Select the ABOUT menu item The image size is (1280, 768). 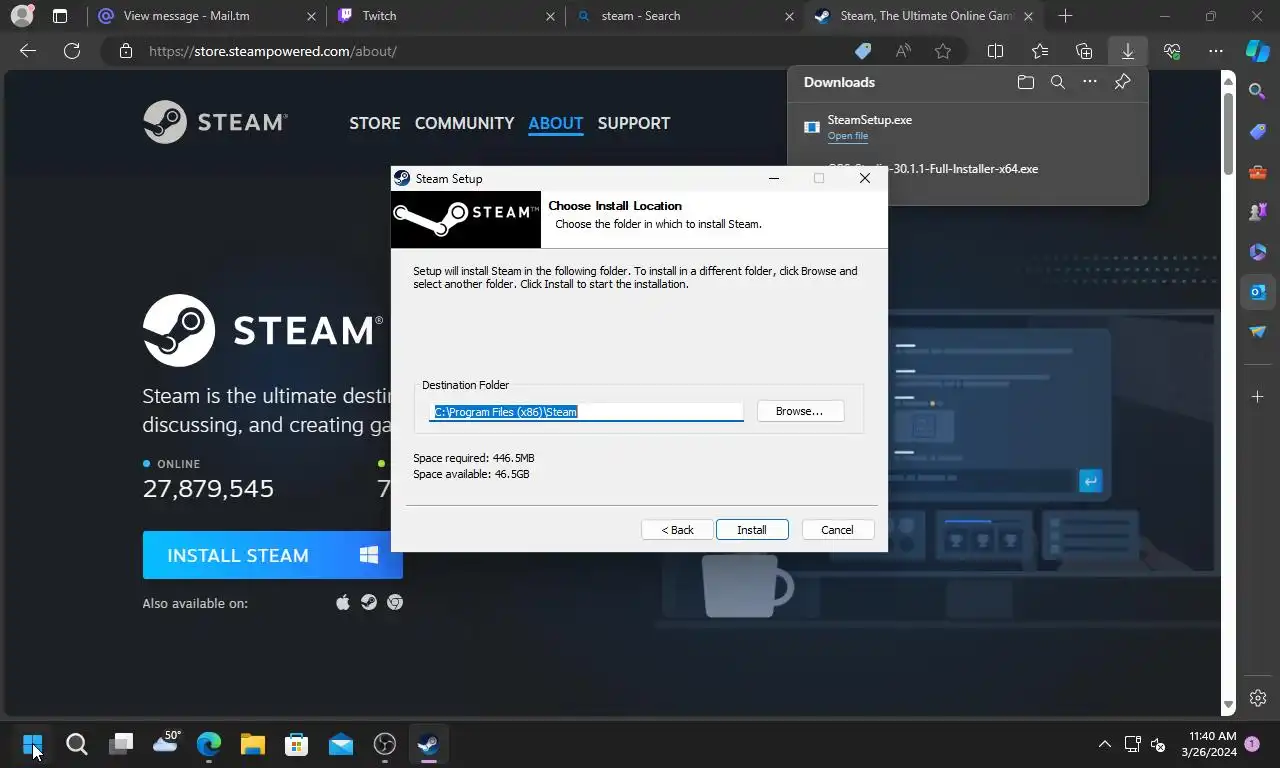pyautogui.click(x=556, y=123)
